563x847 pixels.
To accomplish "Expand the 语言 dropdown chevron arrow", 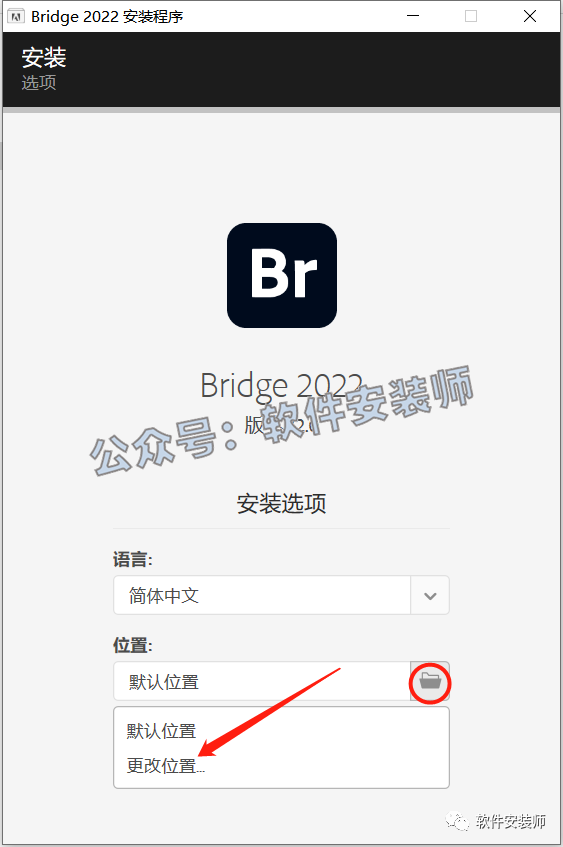I will (x=430, y=595).
